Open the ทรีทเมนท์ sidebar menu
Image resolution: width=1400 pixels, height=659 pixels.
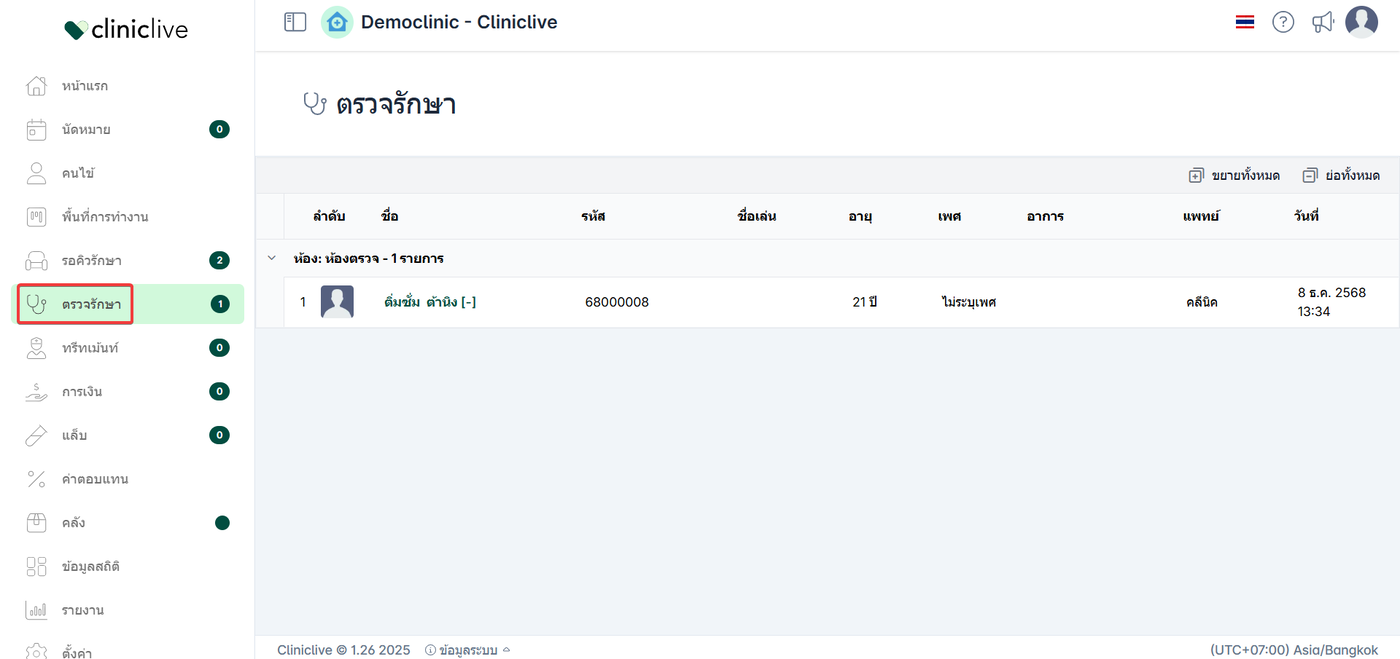(x=90, y=348)
